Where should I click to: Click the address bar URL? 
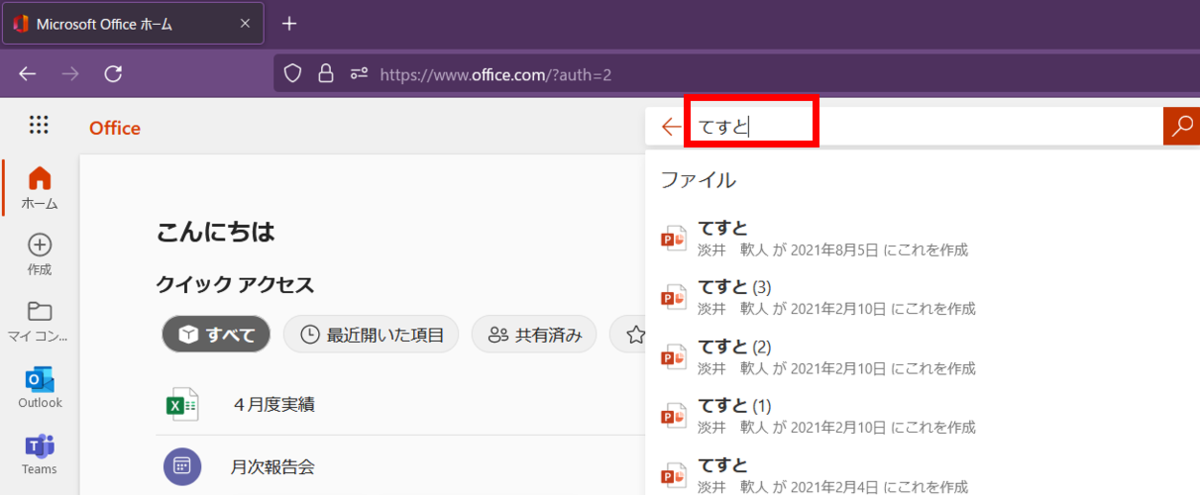[x=495, y=74]
